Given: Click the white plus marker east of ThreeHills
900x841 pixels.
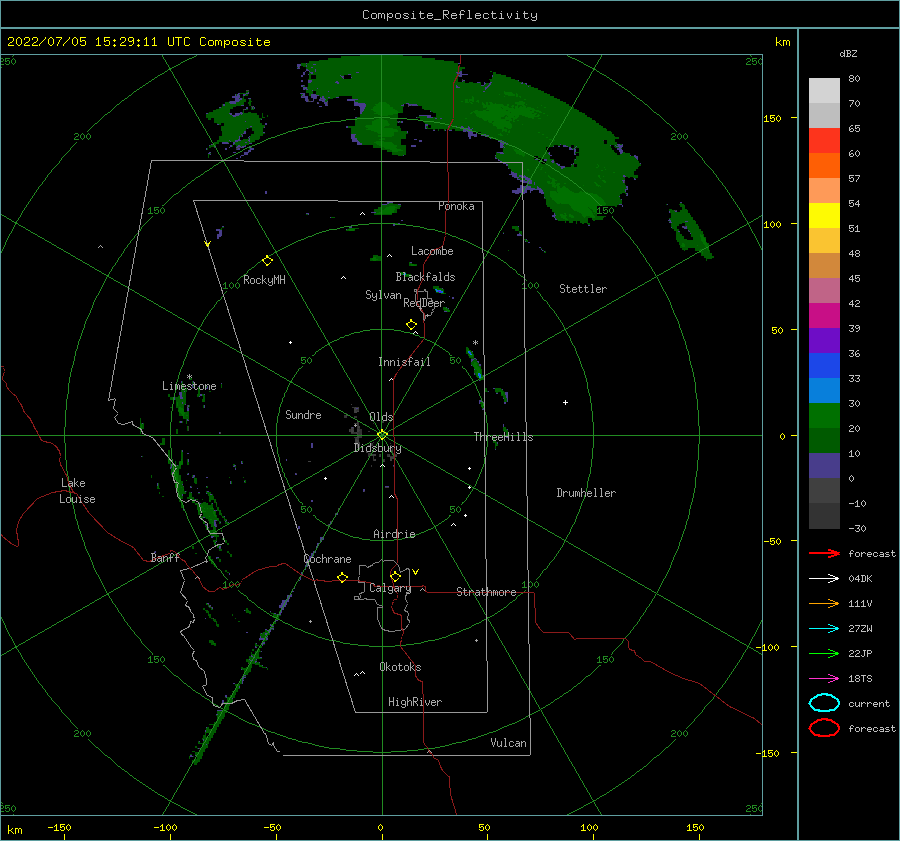Looking at the screenshot, I should click(565, 402).
